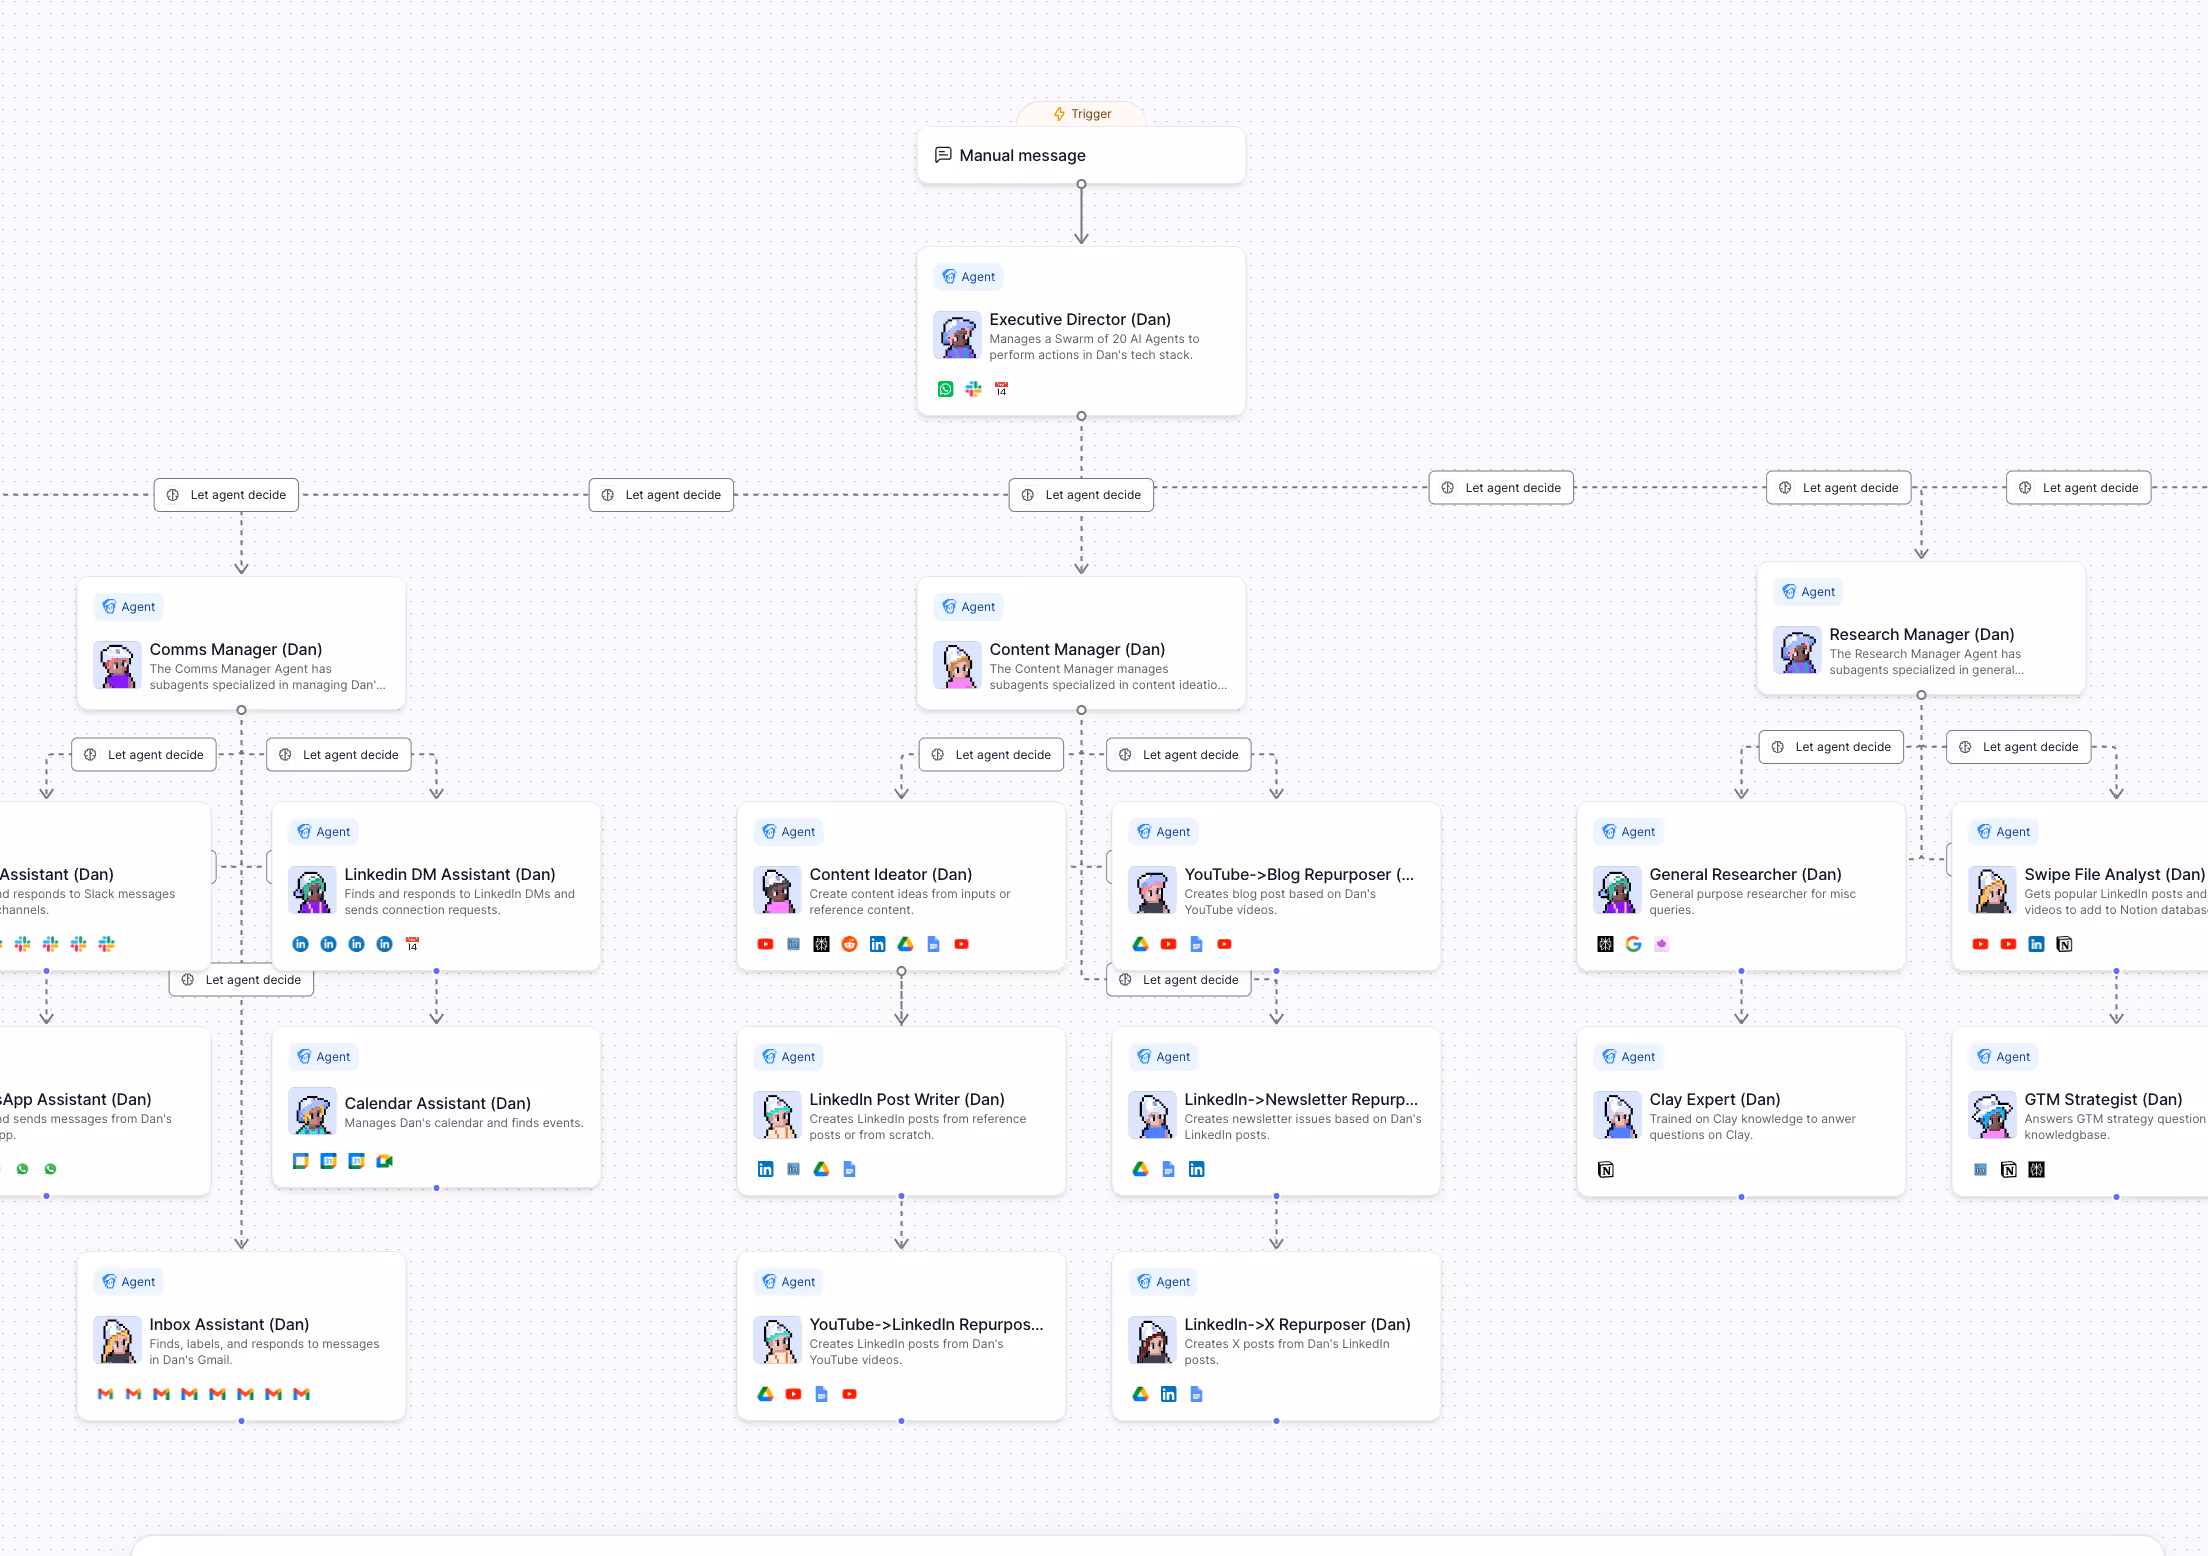Click the General Researcher (Dan) avatar
Viewport: 2208px width, 1556px height.
click(1617, 890)
